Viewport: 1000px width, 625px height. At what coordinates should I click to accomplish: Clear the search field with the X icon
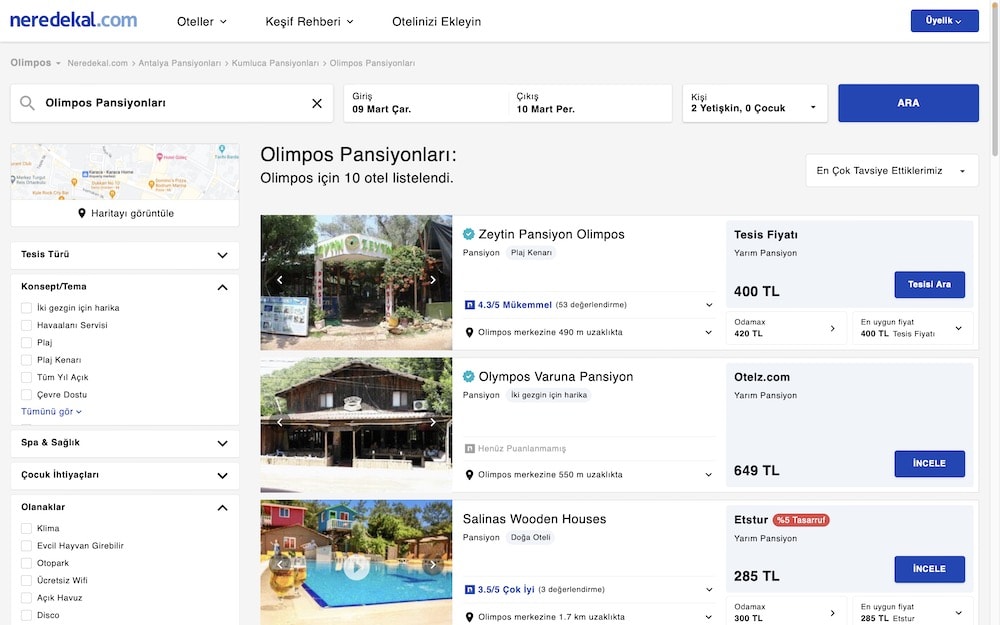(317, 103)
